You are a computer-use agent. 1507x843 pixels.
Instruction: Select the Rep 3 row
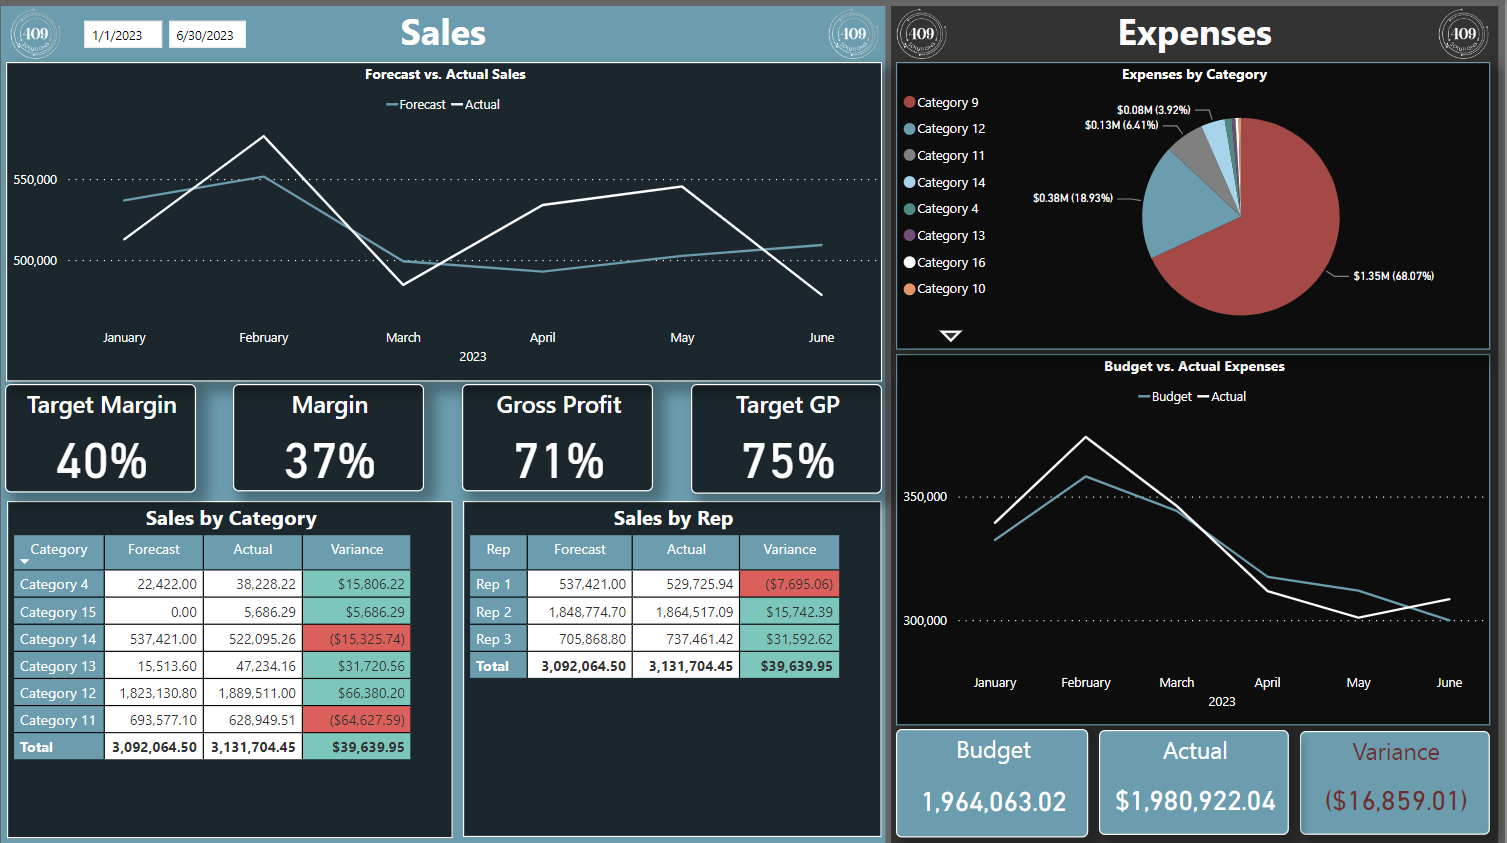coord(655,639)
